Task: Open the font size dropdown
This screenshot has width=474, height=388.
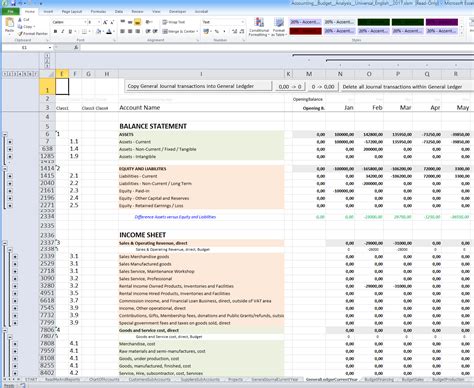Action: [99, 22]
